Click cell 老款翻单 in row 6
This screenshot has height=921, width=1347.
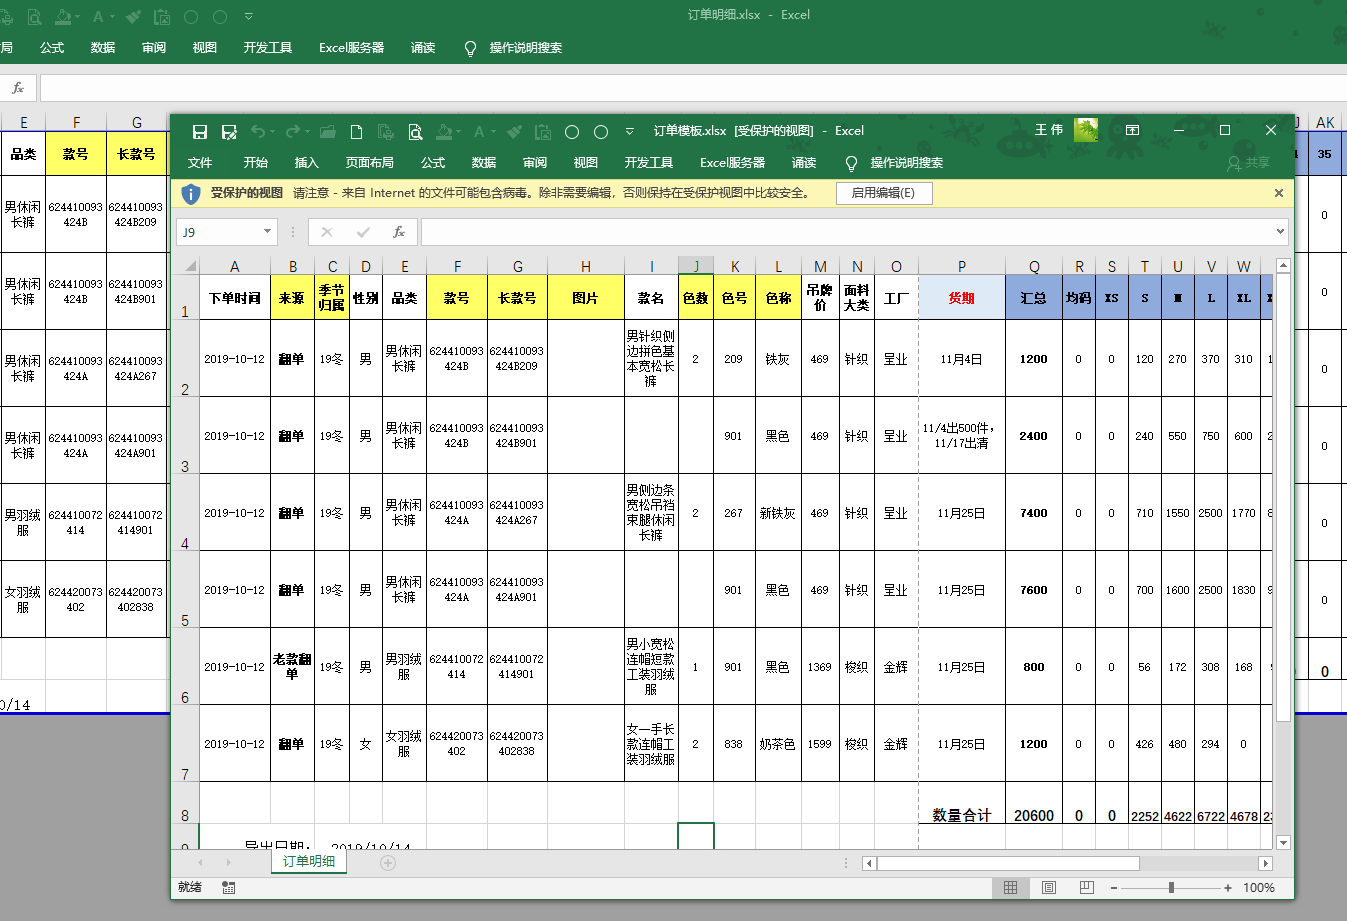[x=292, y=666]
